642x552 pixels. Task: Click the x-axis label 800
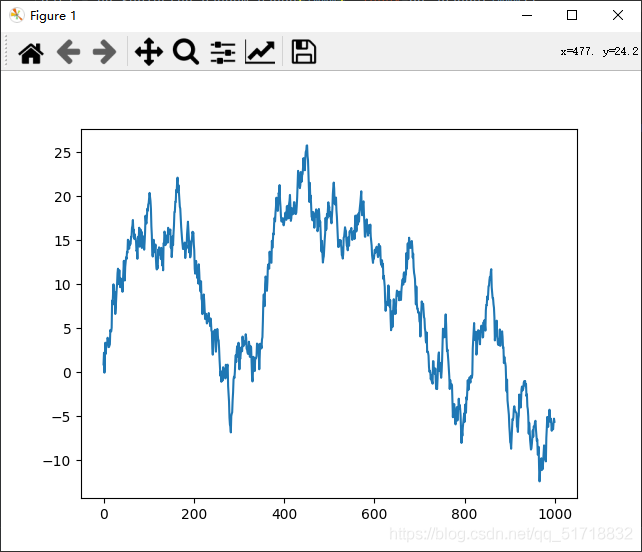click(x=464, y=514)
